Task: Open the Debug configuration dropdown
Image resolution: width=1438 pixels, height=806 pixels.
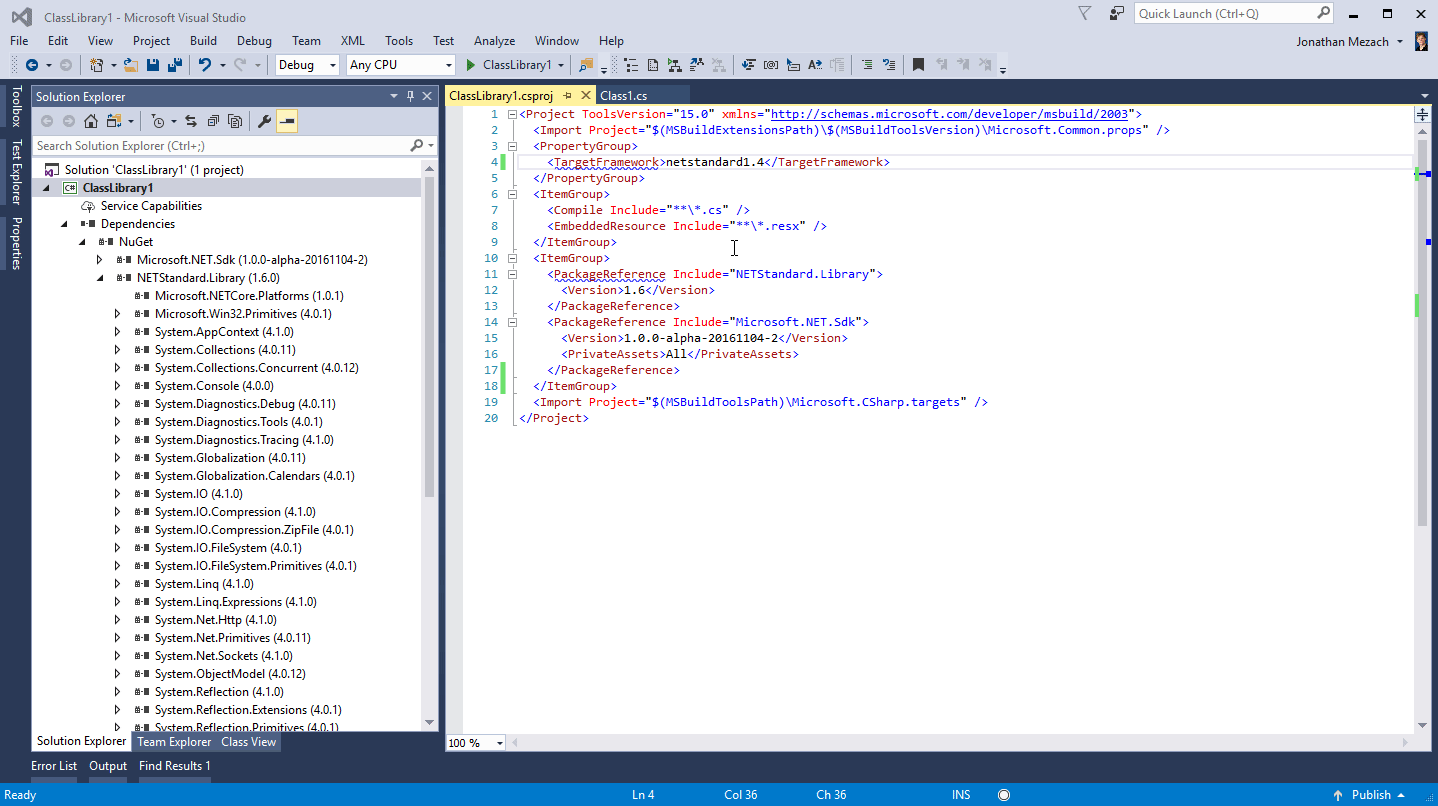Action: pyautogui.click(x=308, y=65)
